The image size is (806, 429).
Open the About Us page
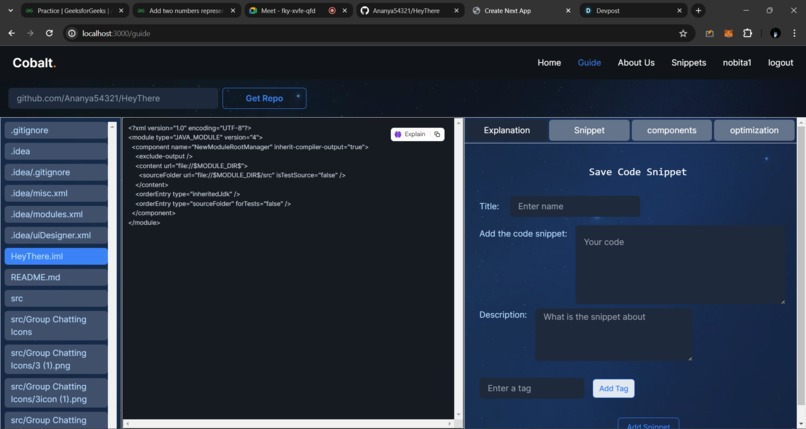pyautogui.click(x=636, y=63)
